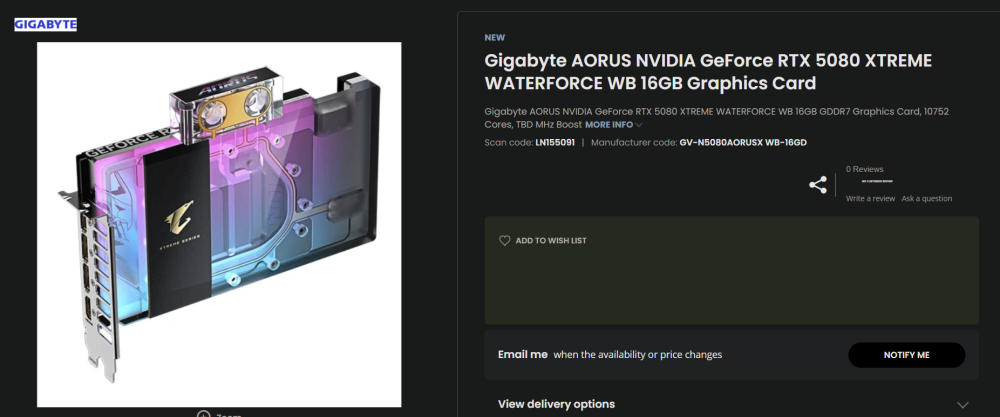Select manufacturer code GV-N5080AORUSX WB-16GD
Image resolution: width=1000 pixels, height=417 pixels.
tap(743, 142)
